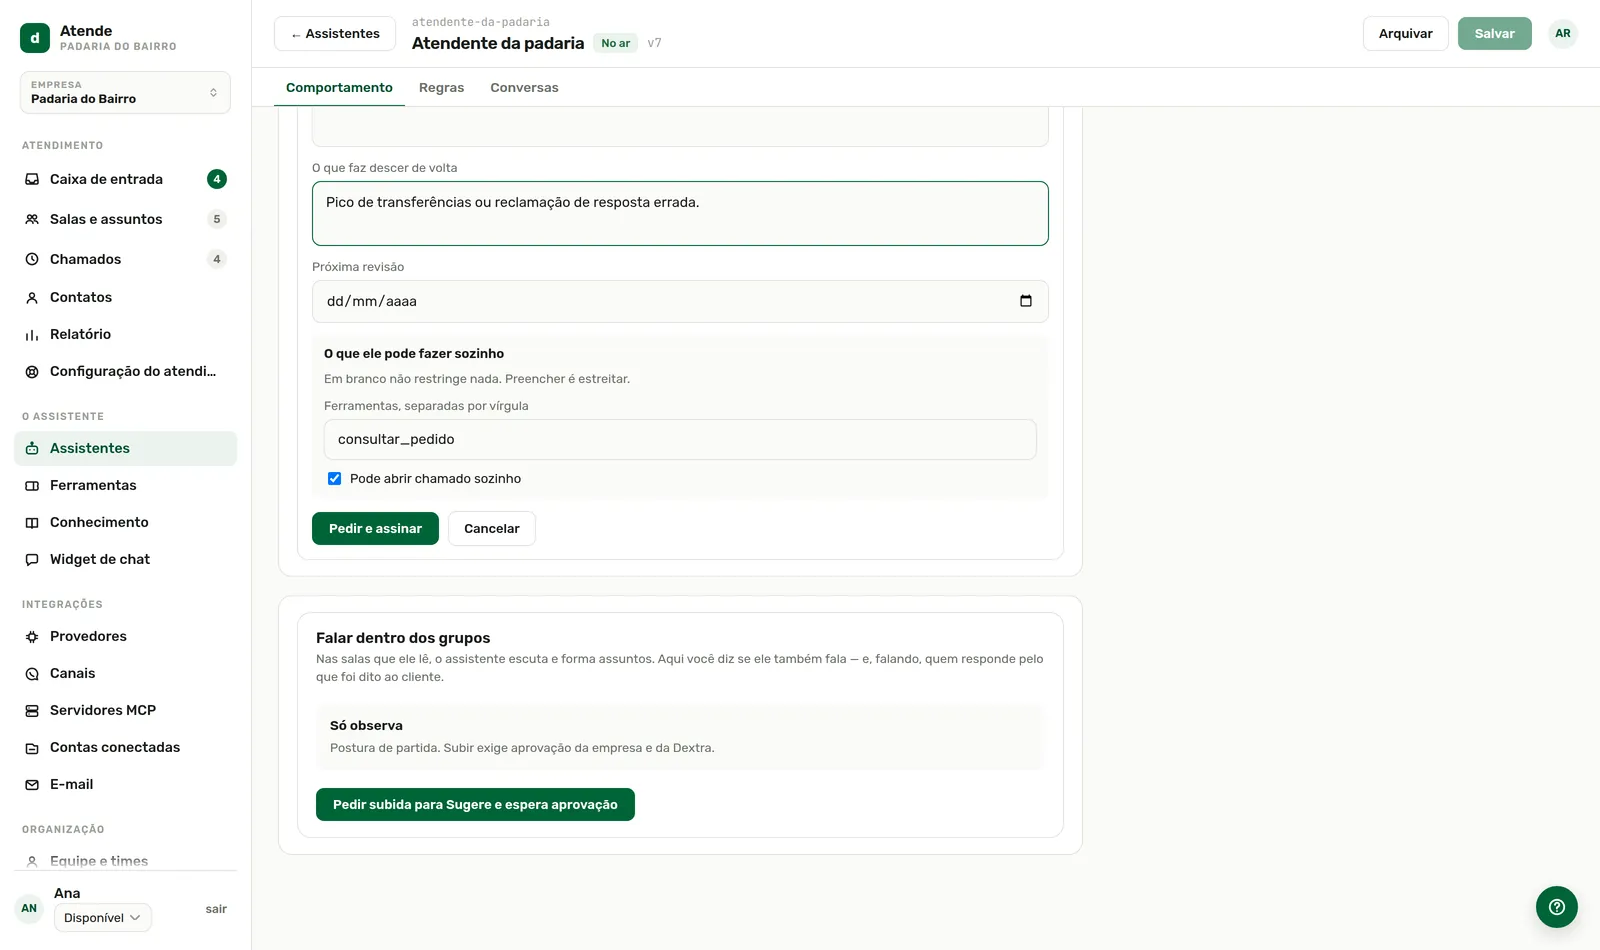Cancel the request with Cancelar
The width and height of the screenshot is (1600, 950).
pyautogui.click(x=491, y=528)
